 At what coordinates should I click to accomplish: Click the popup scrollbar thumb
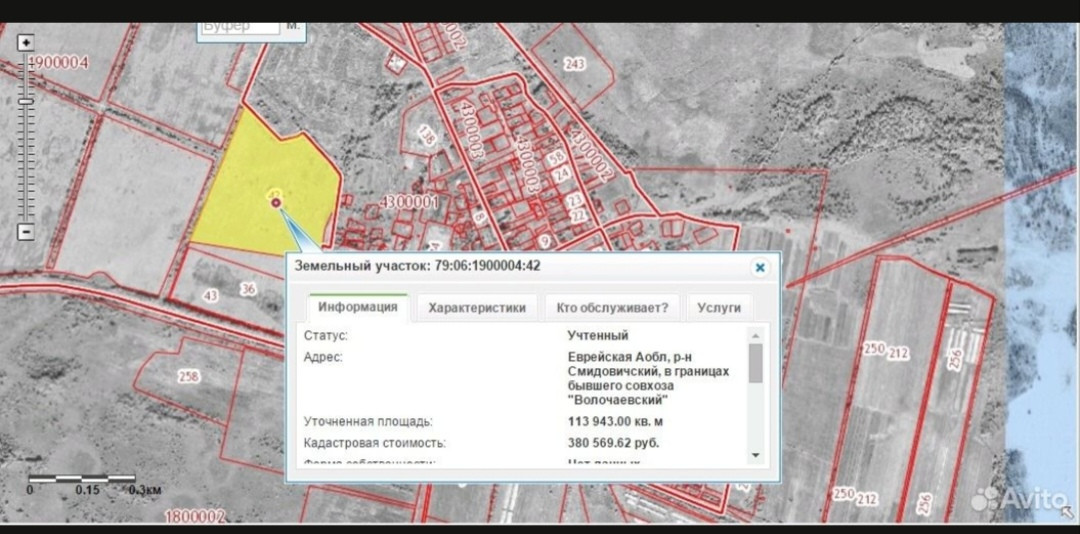[x=755, y=363]
